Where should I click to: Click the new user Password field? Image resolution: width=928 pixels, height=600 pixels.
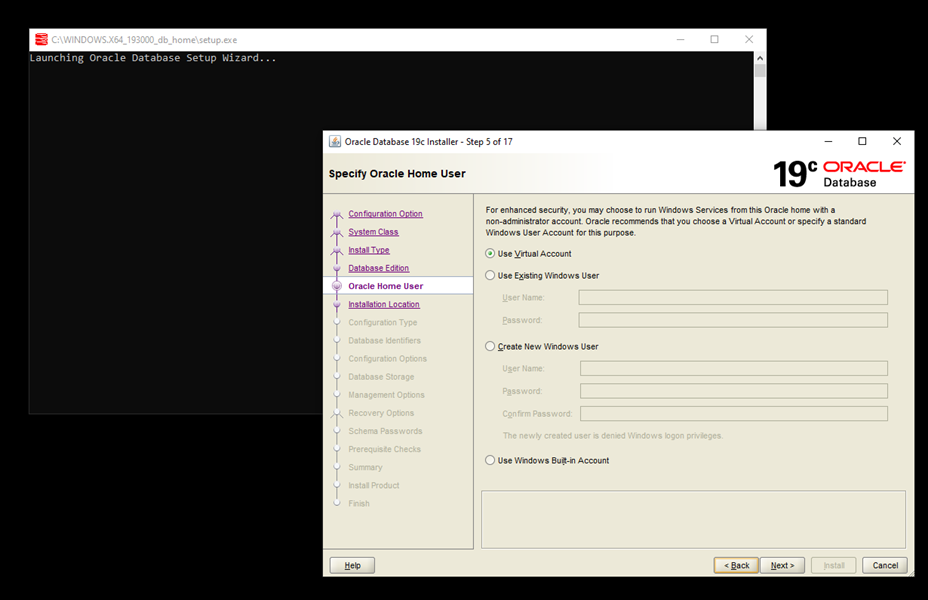pos(734,391)
